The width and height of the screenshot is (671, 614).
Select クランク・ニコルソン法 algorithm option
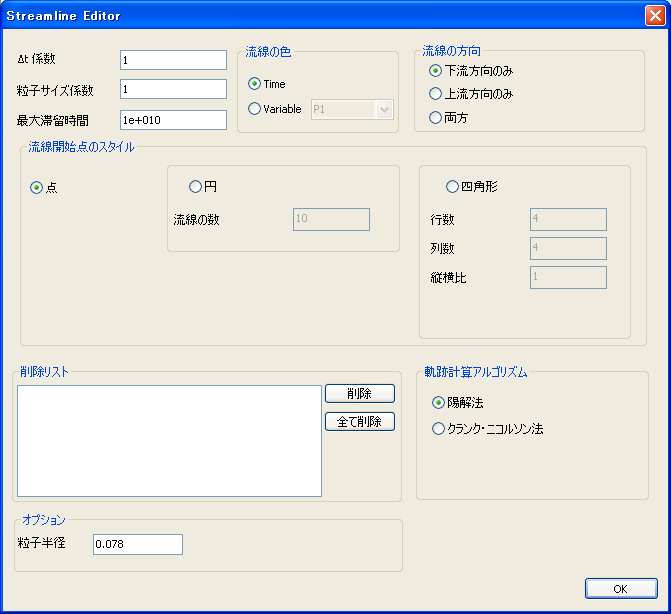pos(438,429)
